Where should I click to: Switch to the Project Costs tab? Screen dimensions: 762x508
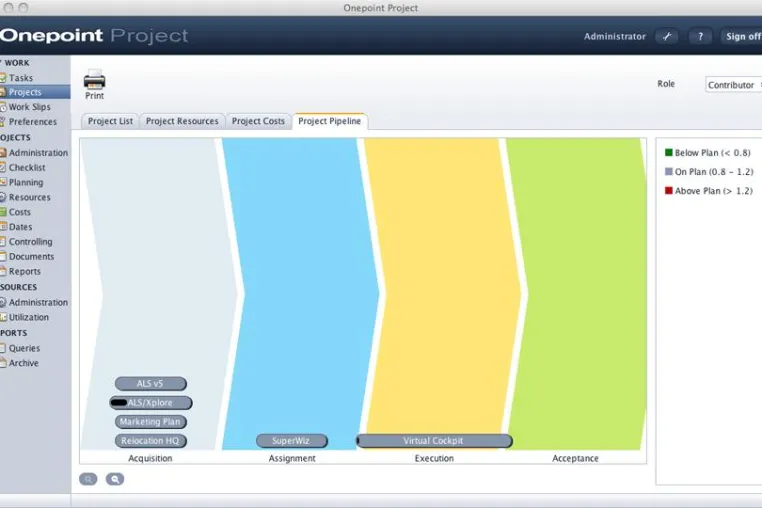point(258,121)
